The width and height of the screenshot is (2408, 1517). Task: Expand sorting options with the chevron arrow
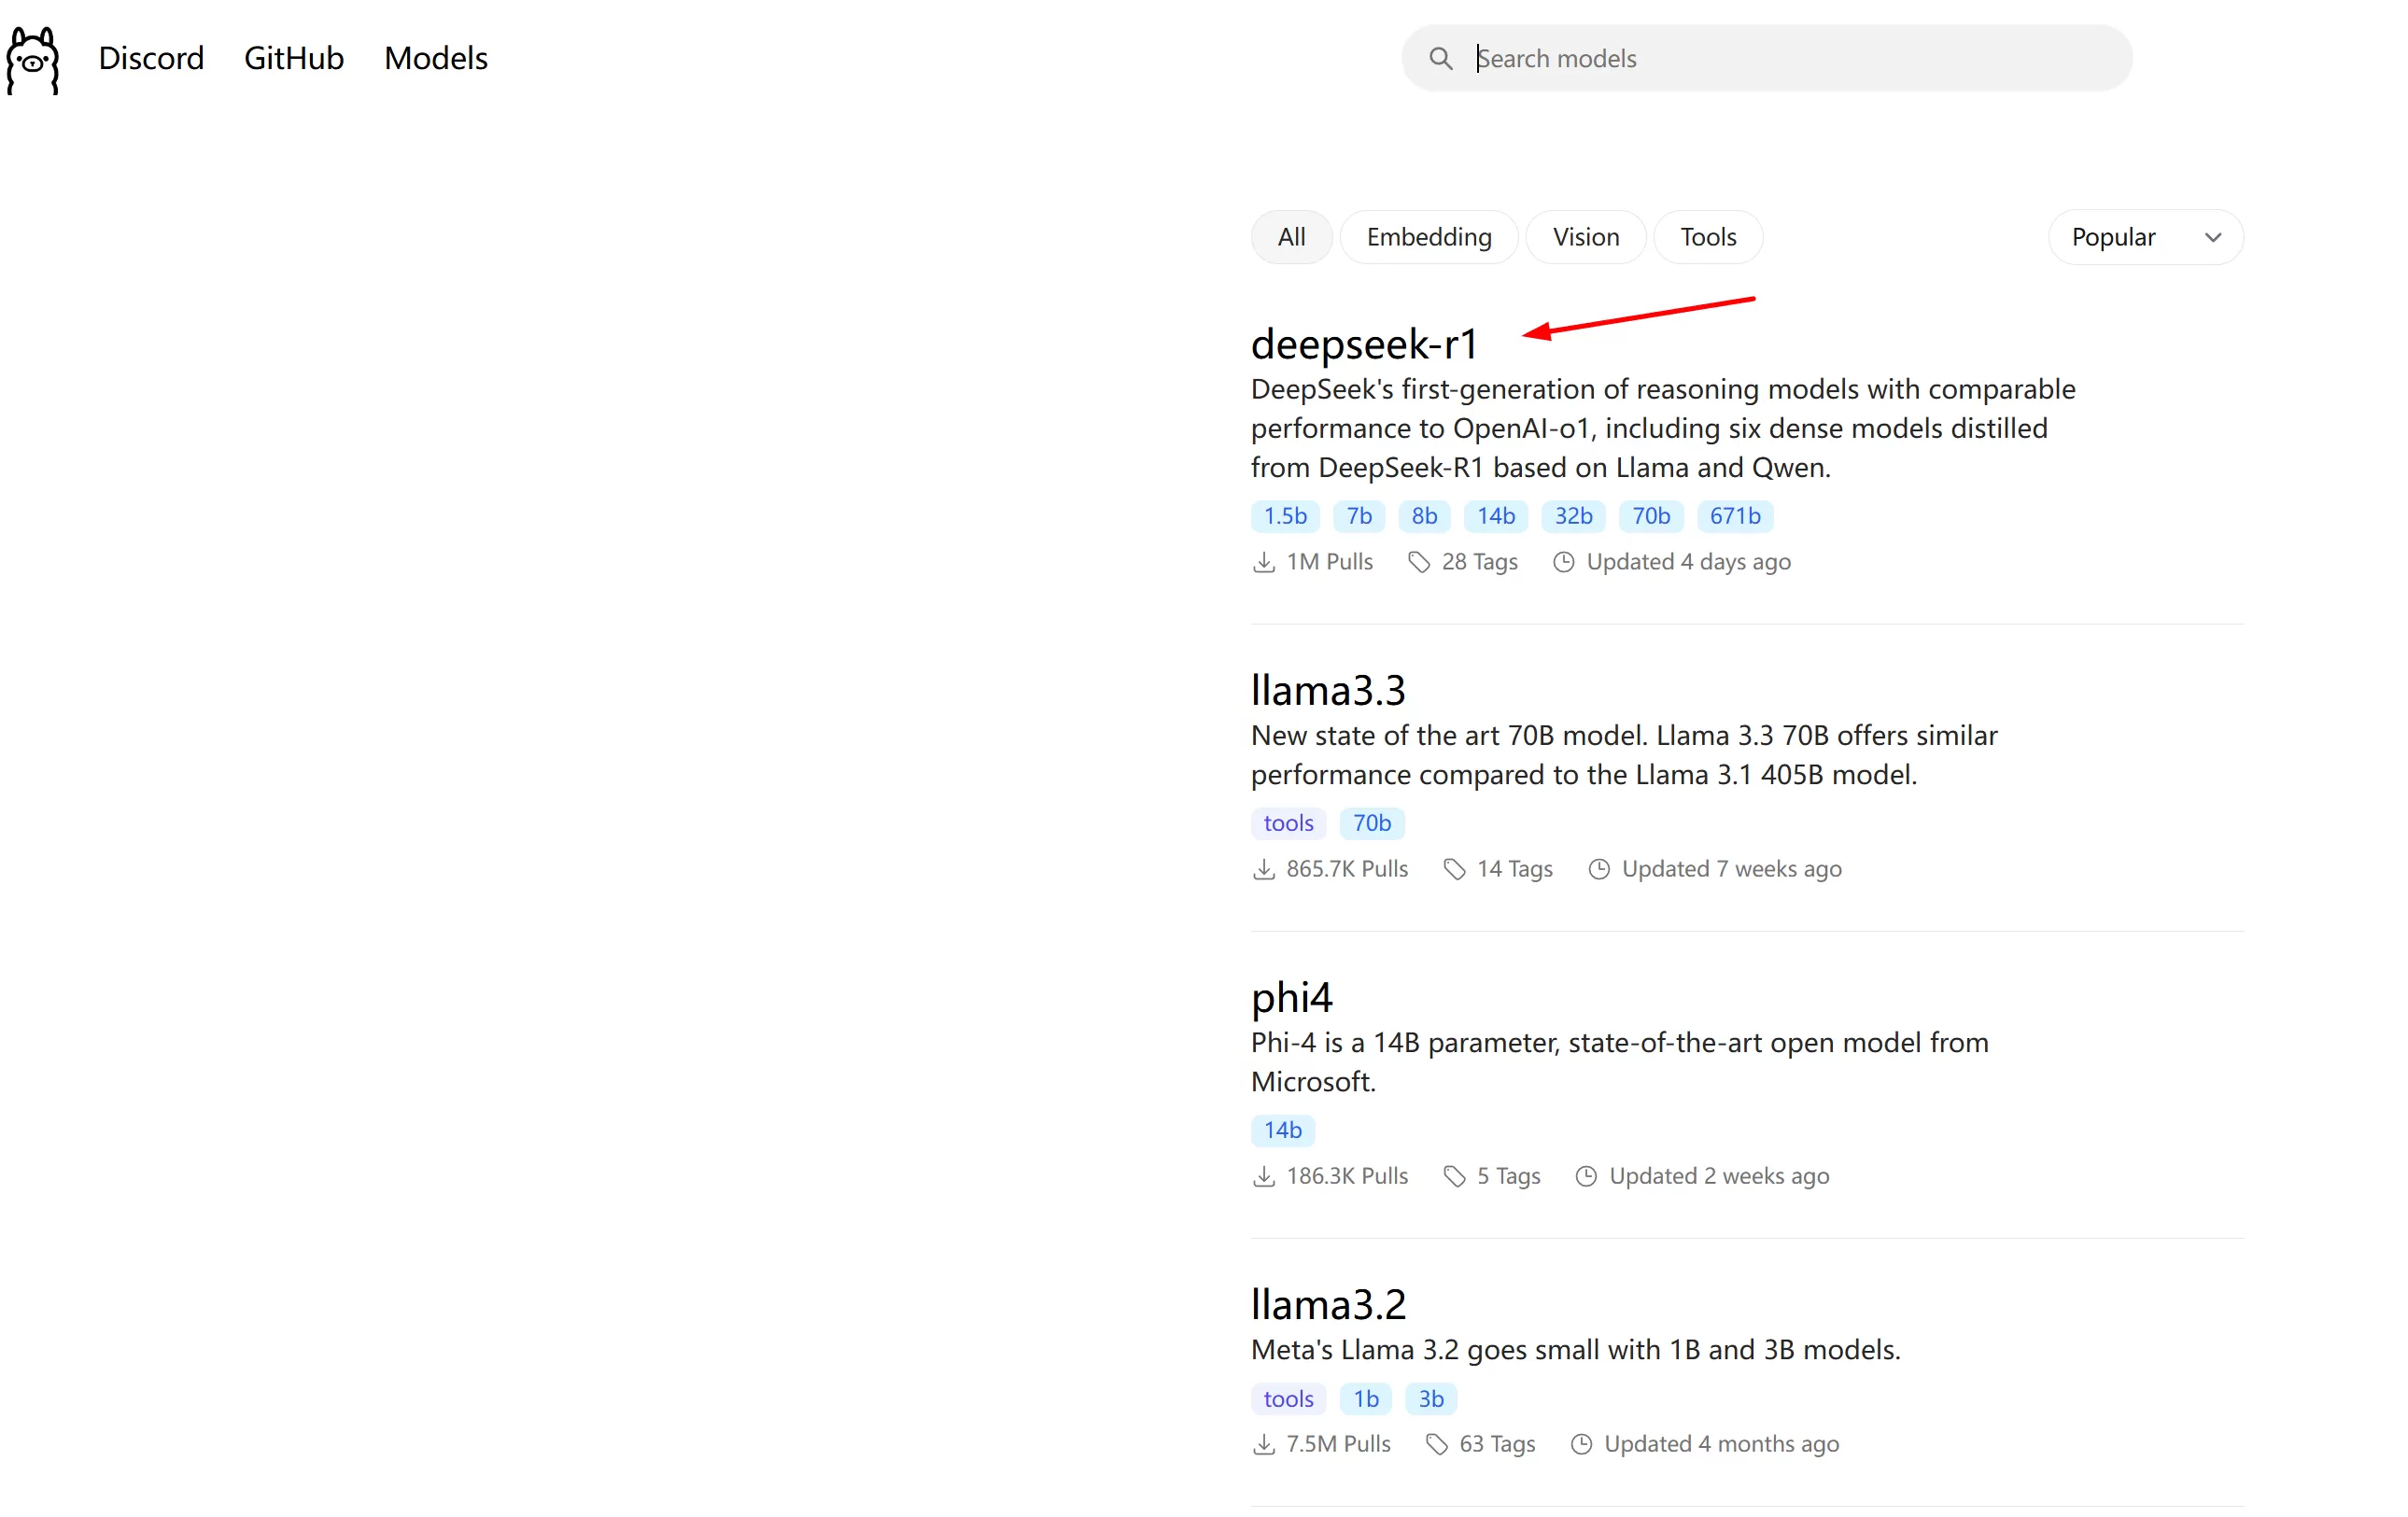coord(2212,238)
